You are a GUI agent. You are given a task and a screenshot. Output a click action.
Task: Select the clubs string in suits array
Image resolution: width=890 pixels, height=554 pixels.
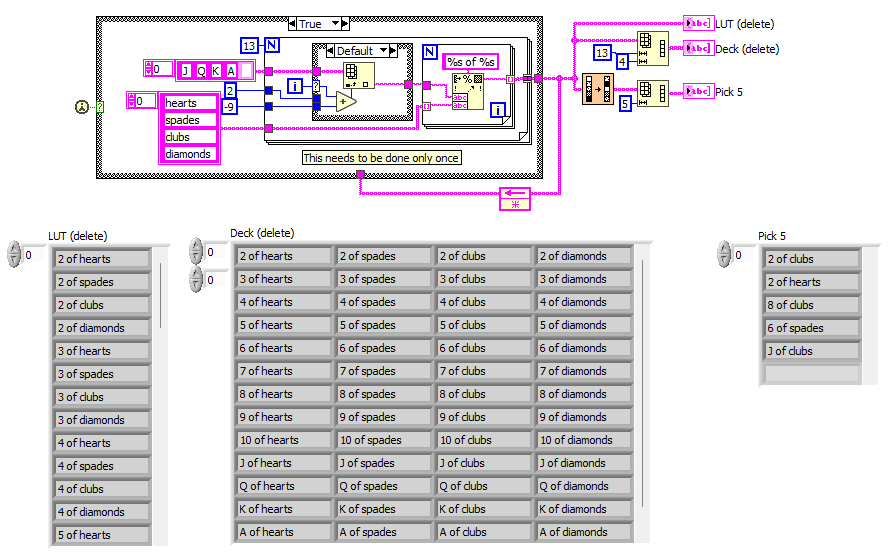[190, 137]
